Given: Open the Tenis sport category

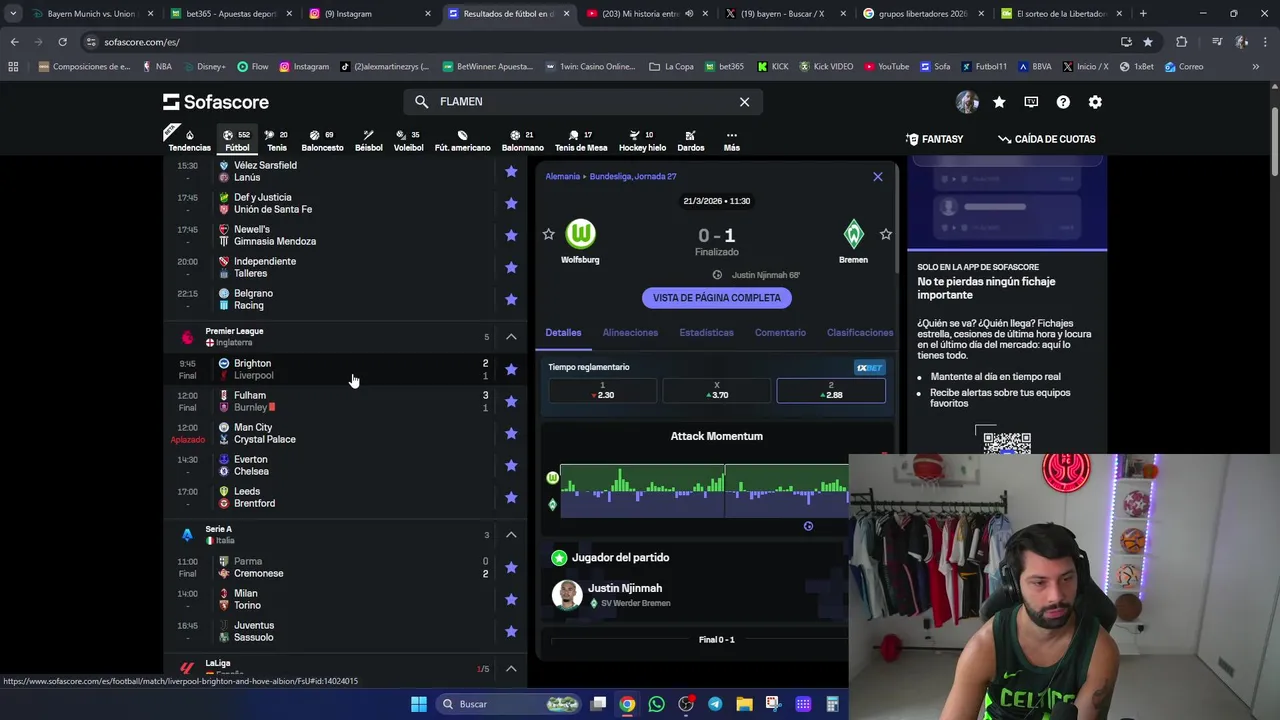Looking at the screenshot, I should 276,140.
